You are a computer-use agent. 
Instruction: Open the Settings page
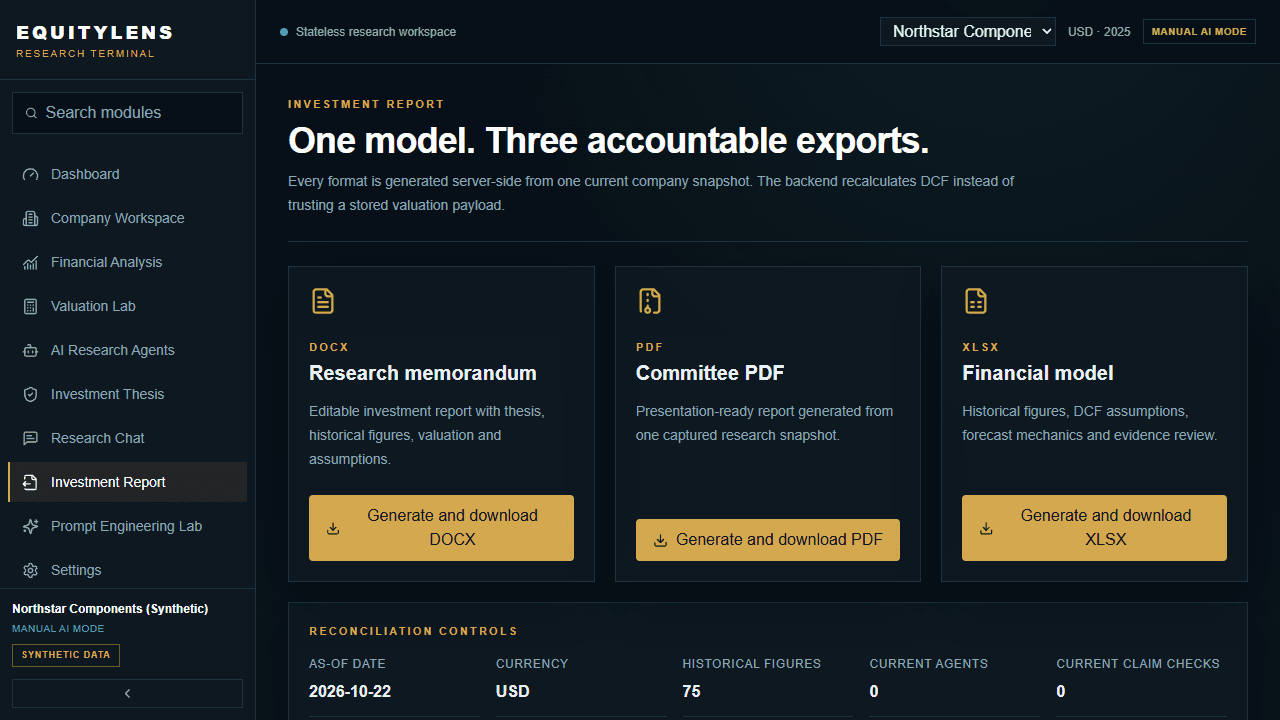[x=127, y=570]
